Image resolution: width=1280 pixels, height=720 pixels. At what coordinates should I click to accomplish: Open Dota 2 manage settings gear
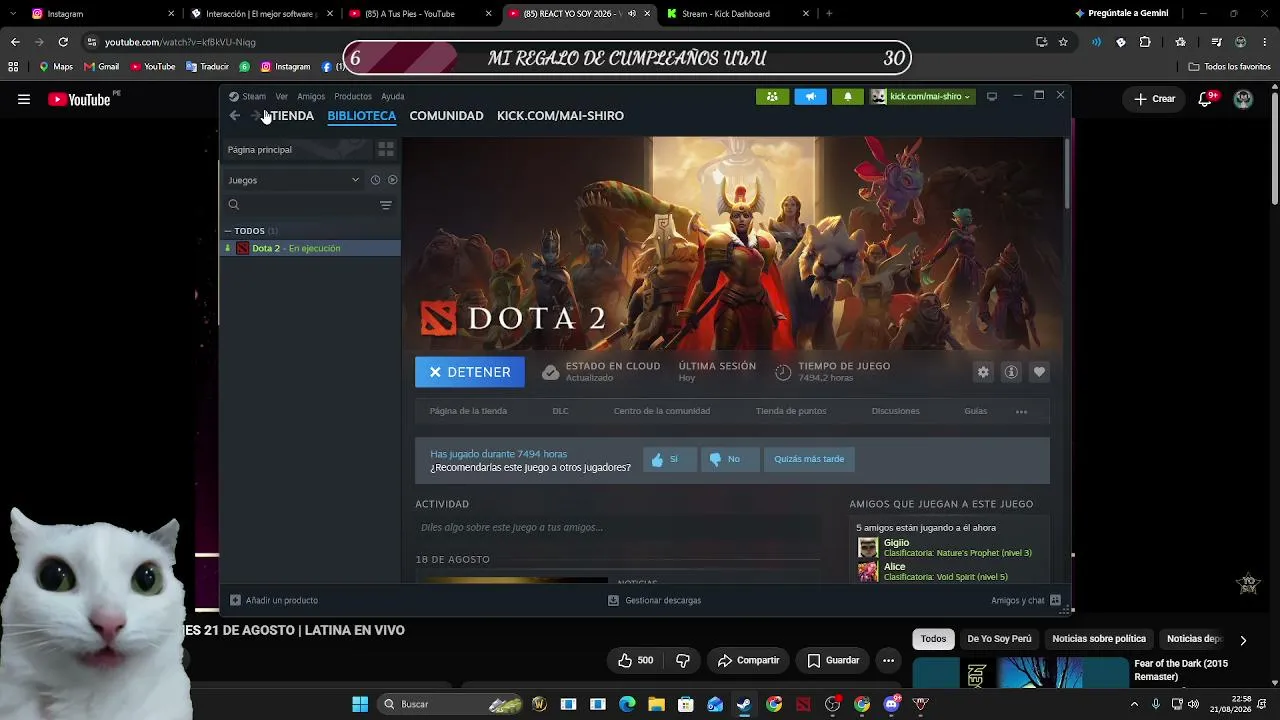(983, 372)
